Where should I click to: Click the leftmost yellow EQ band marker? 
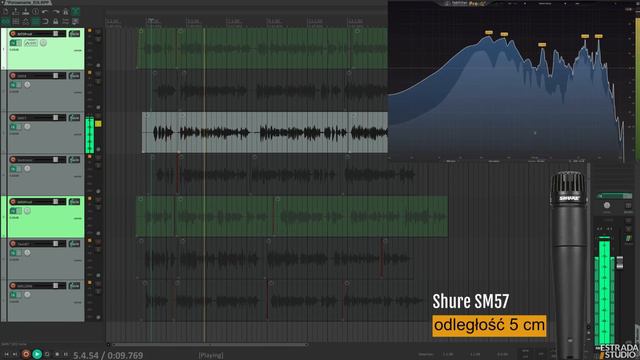click(489, 32)
